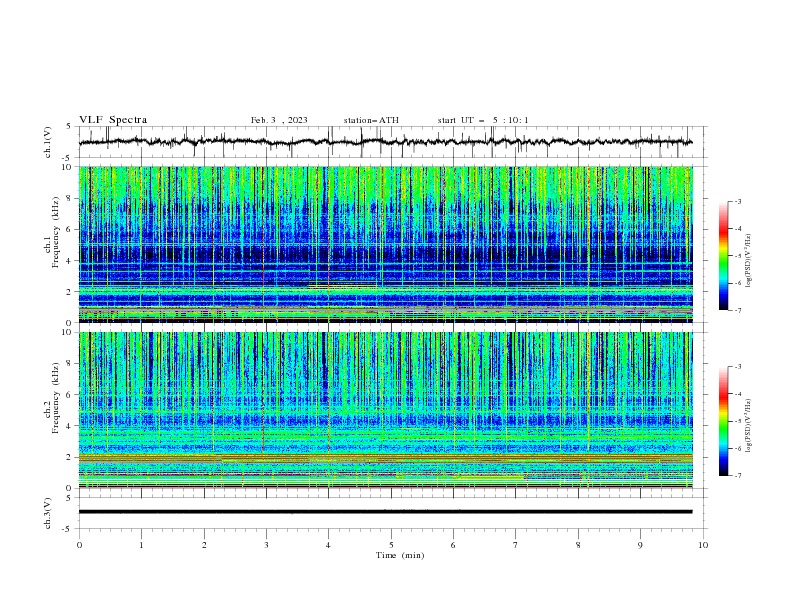
Task: Click the 'ch.3(V)' axis label
Action: (48, 513)
